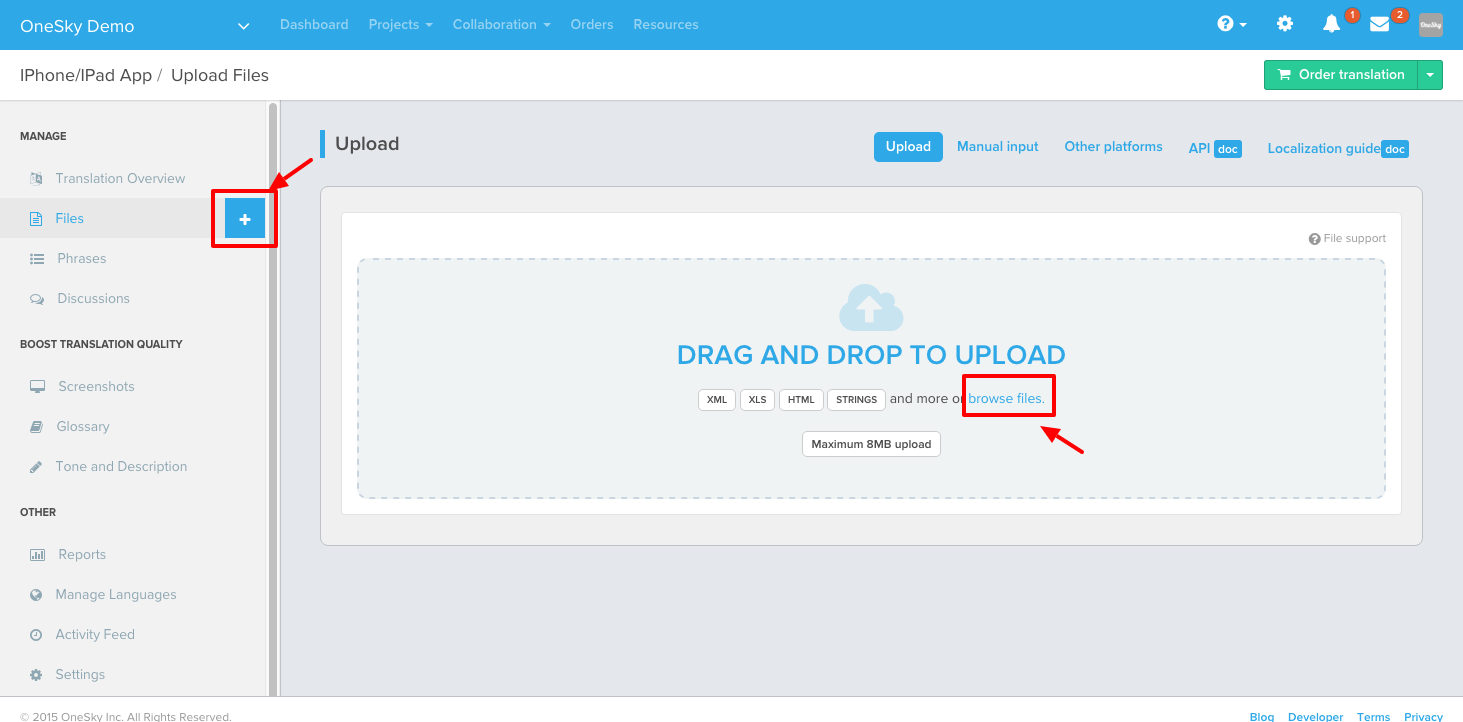Go to Dashboard
This screenshot has width=1463, height=722.
(x=314, y=24)
